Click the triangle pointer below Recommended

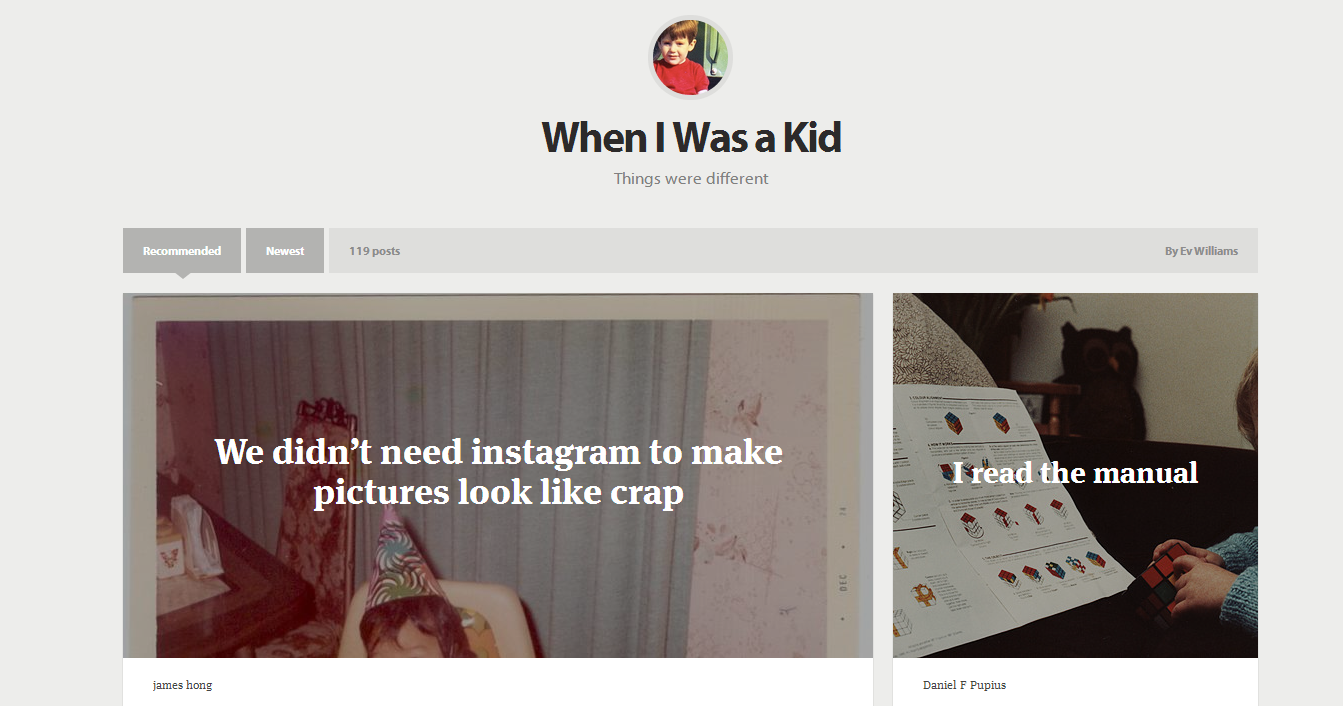click(x=182, y=276)
